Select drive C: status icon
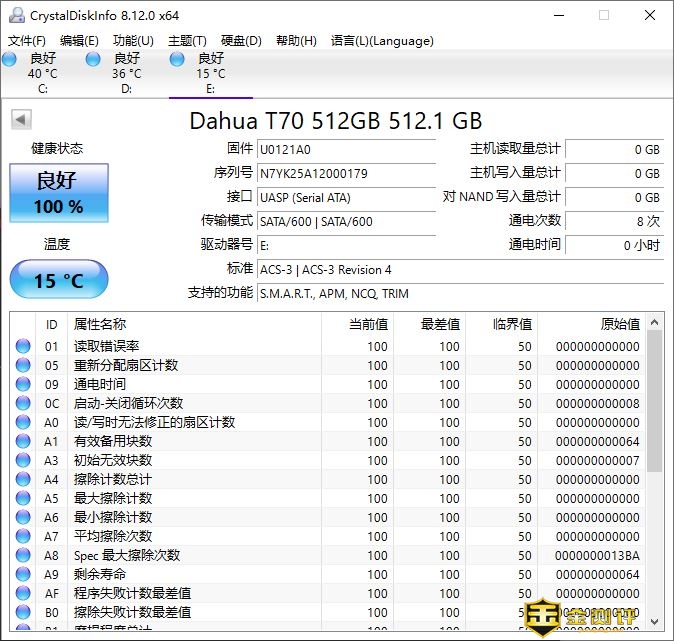The height and width of the screenshot is (641, 674). tap(10, 60)
